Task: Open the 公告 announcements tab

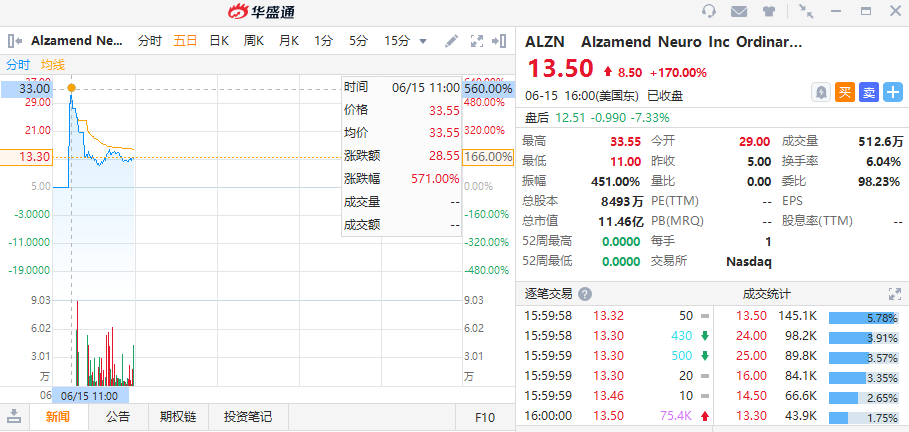Action: [x=118, y=416]
